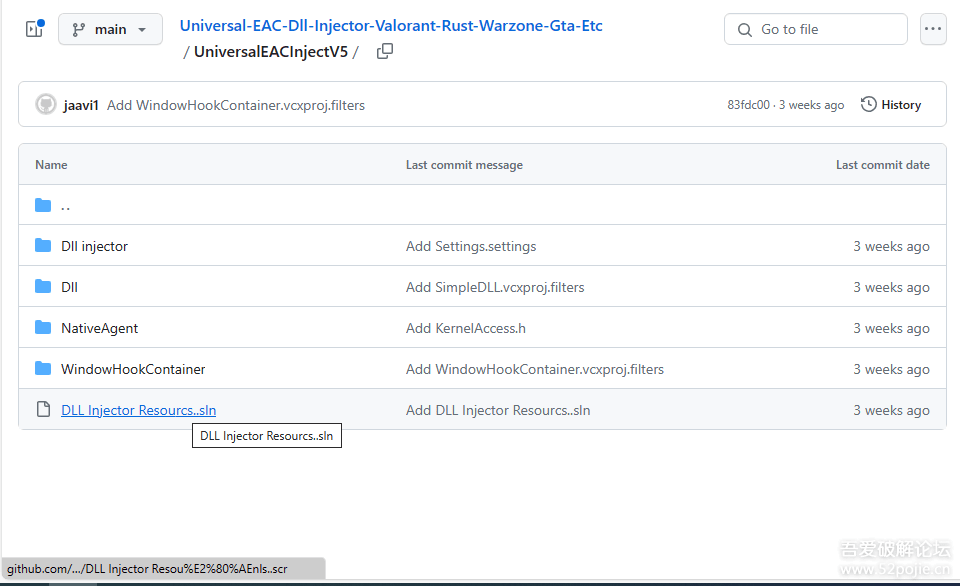Click the parent directory folder icon

click(x=43, y=205)
